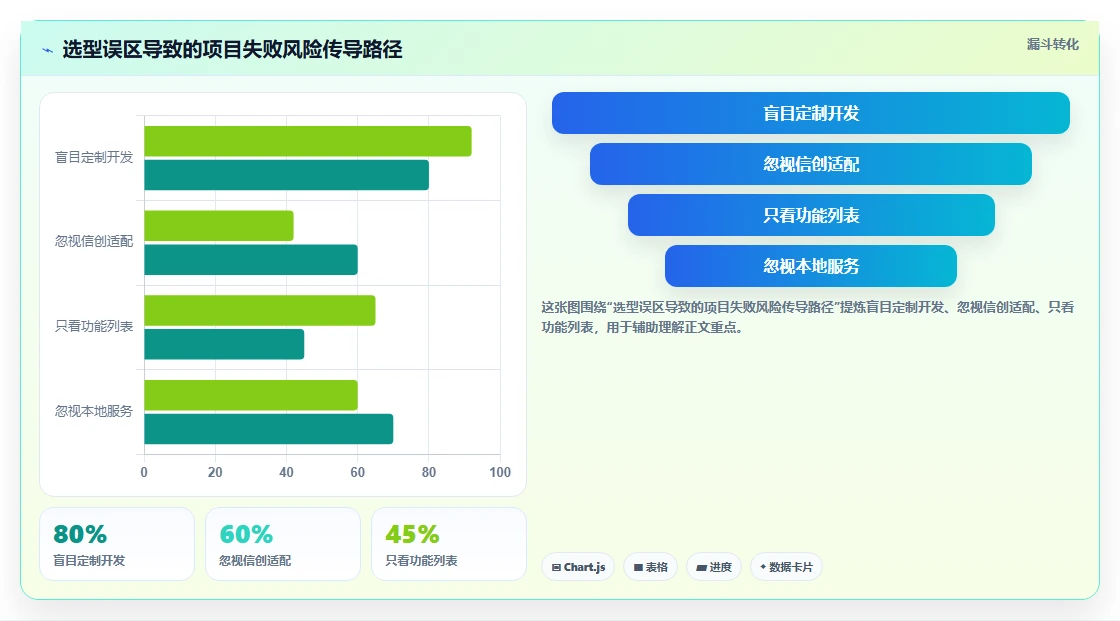Select the 忽视本地服务 funnel stage

coord(811,267)
